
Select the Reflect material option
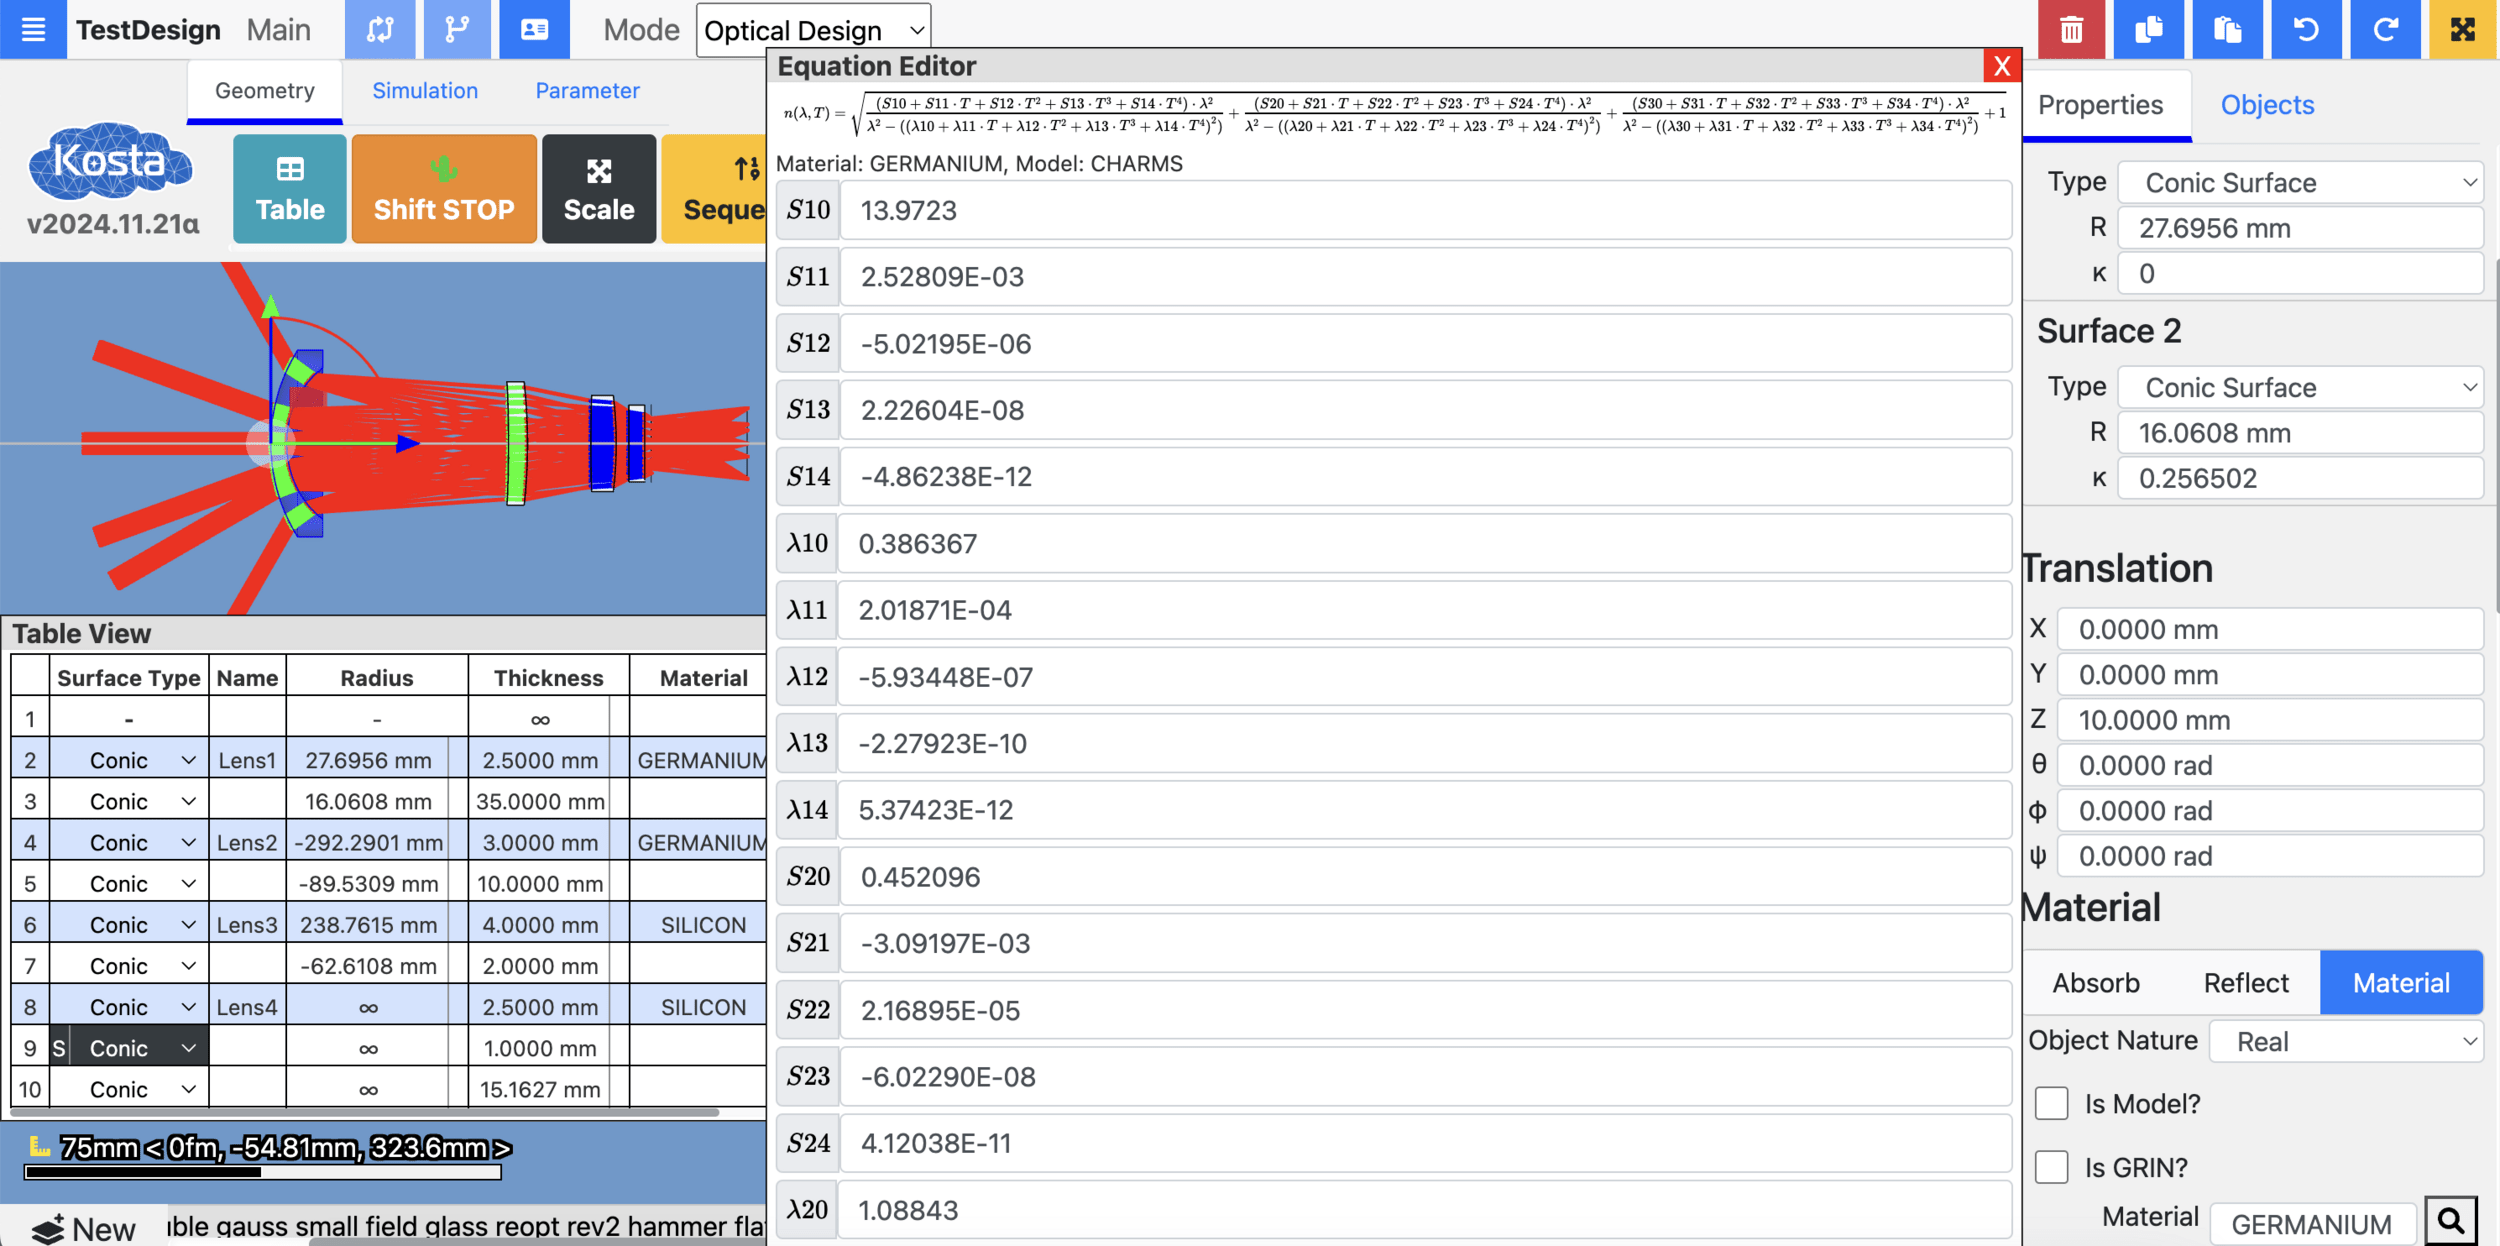point(2245,983)
